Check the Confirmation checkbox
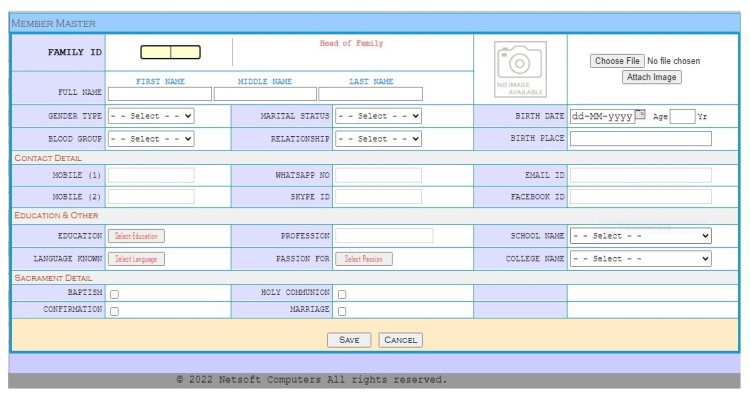The image size is (750, 400). click(114, 311)
